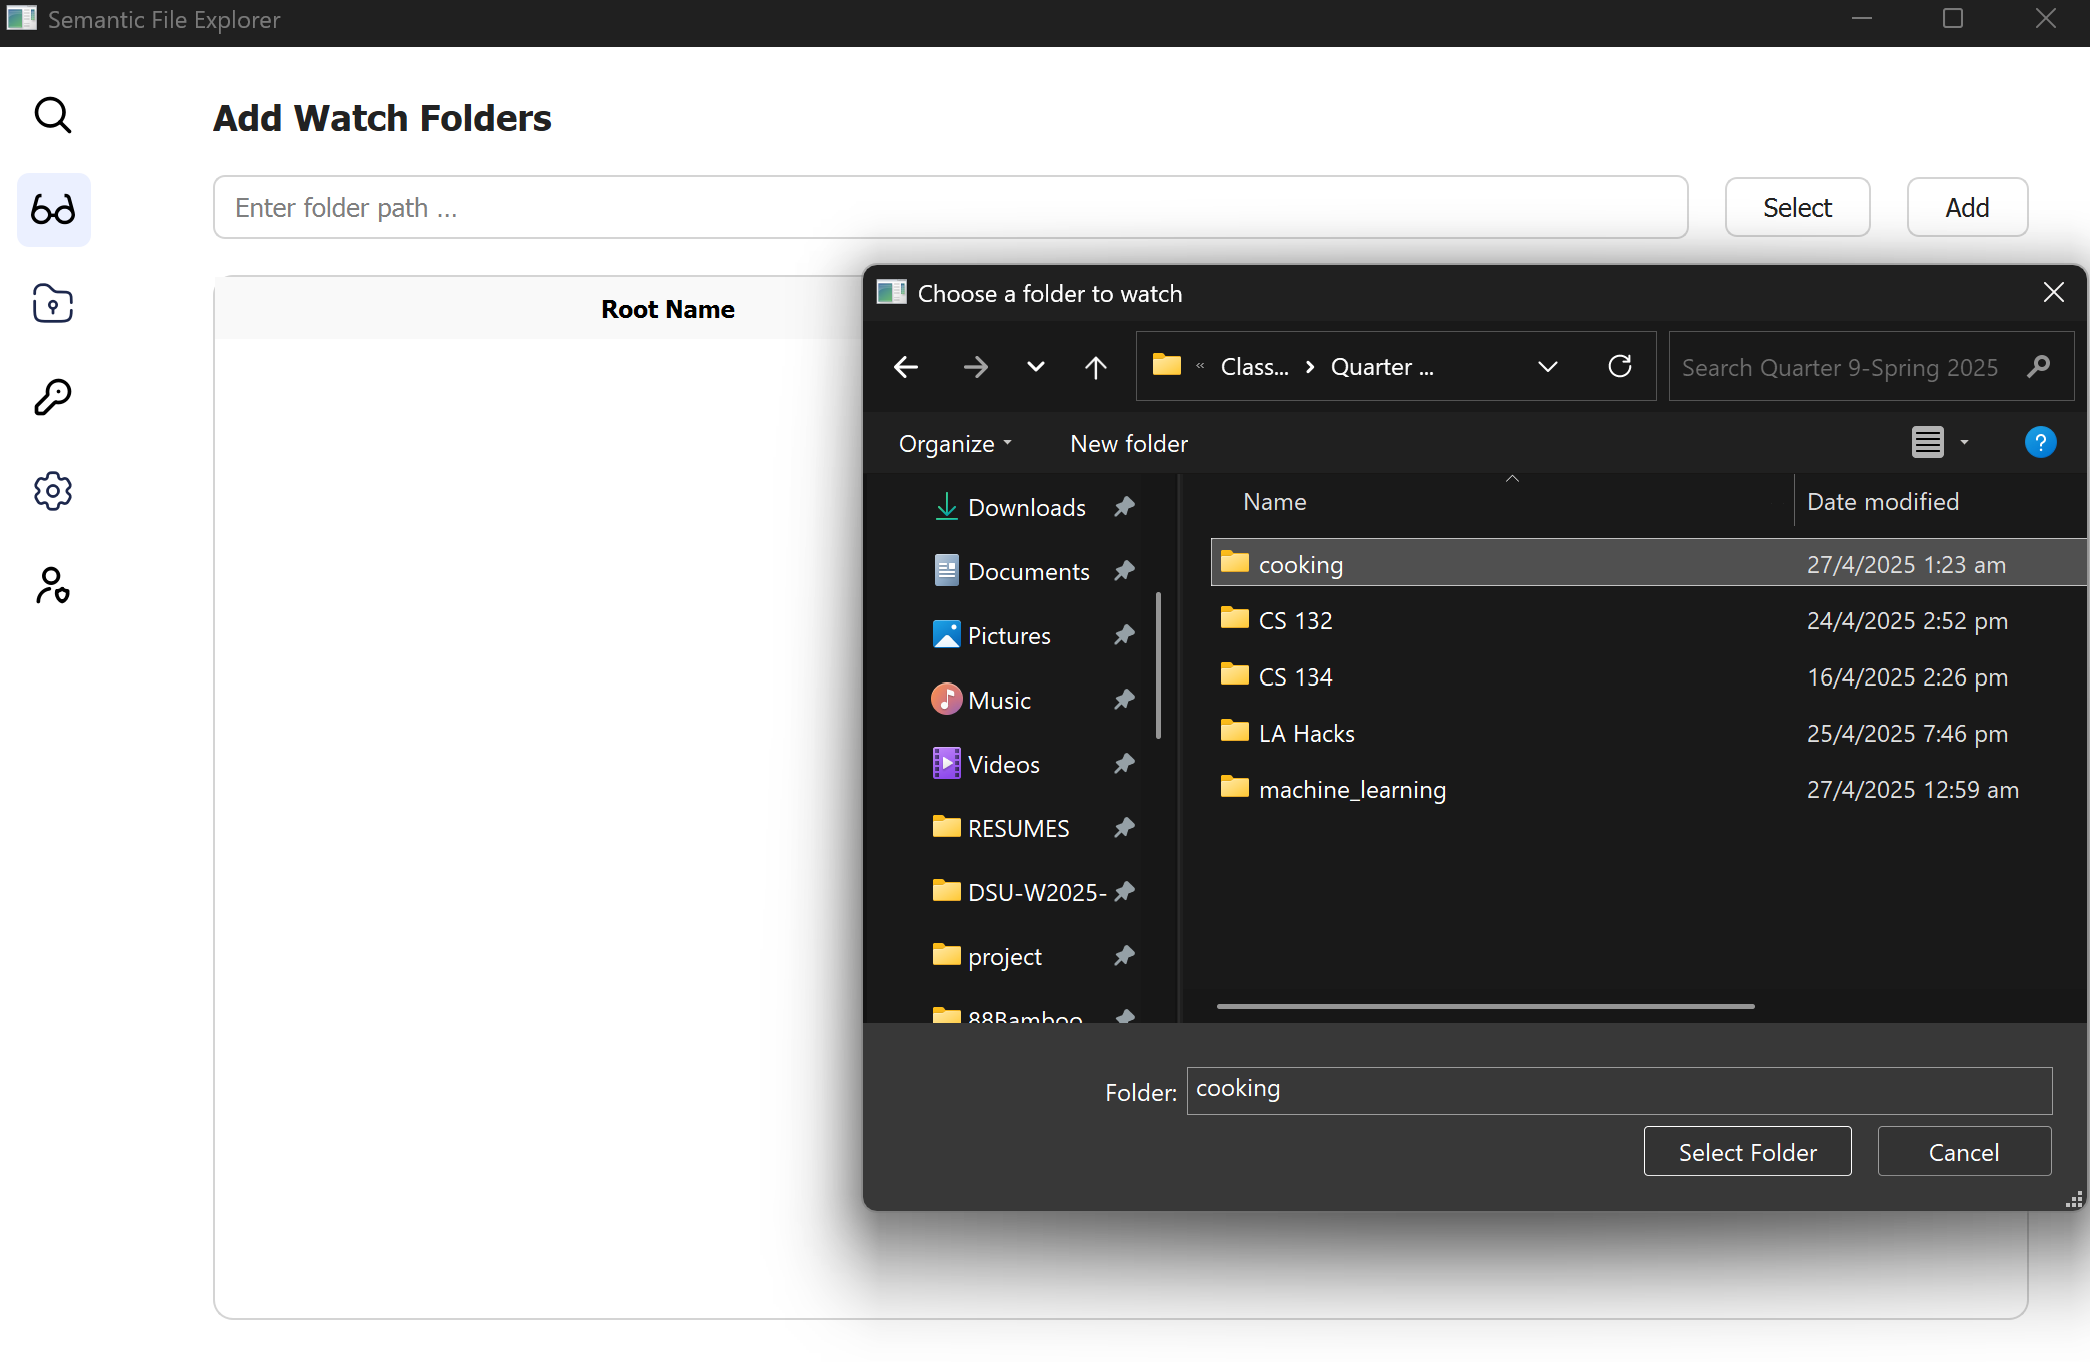
Task: Click New folder in toolbar
Action: pos(1128,443)
